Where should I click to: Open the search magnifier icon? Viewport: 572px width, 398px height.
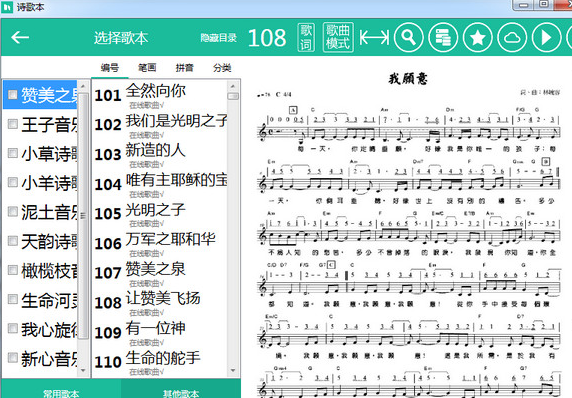[x=409, y=37]
